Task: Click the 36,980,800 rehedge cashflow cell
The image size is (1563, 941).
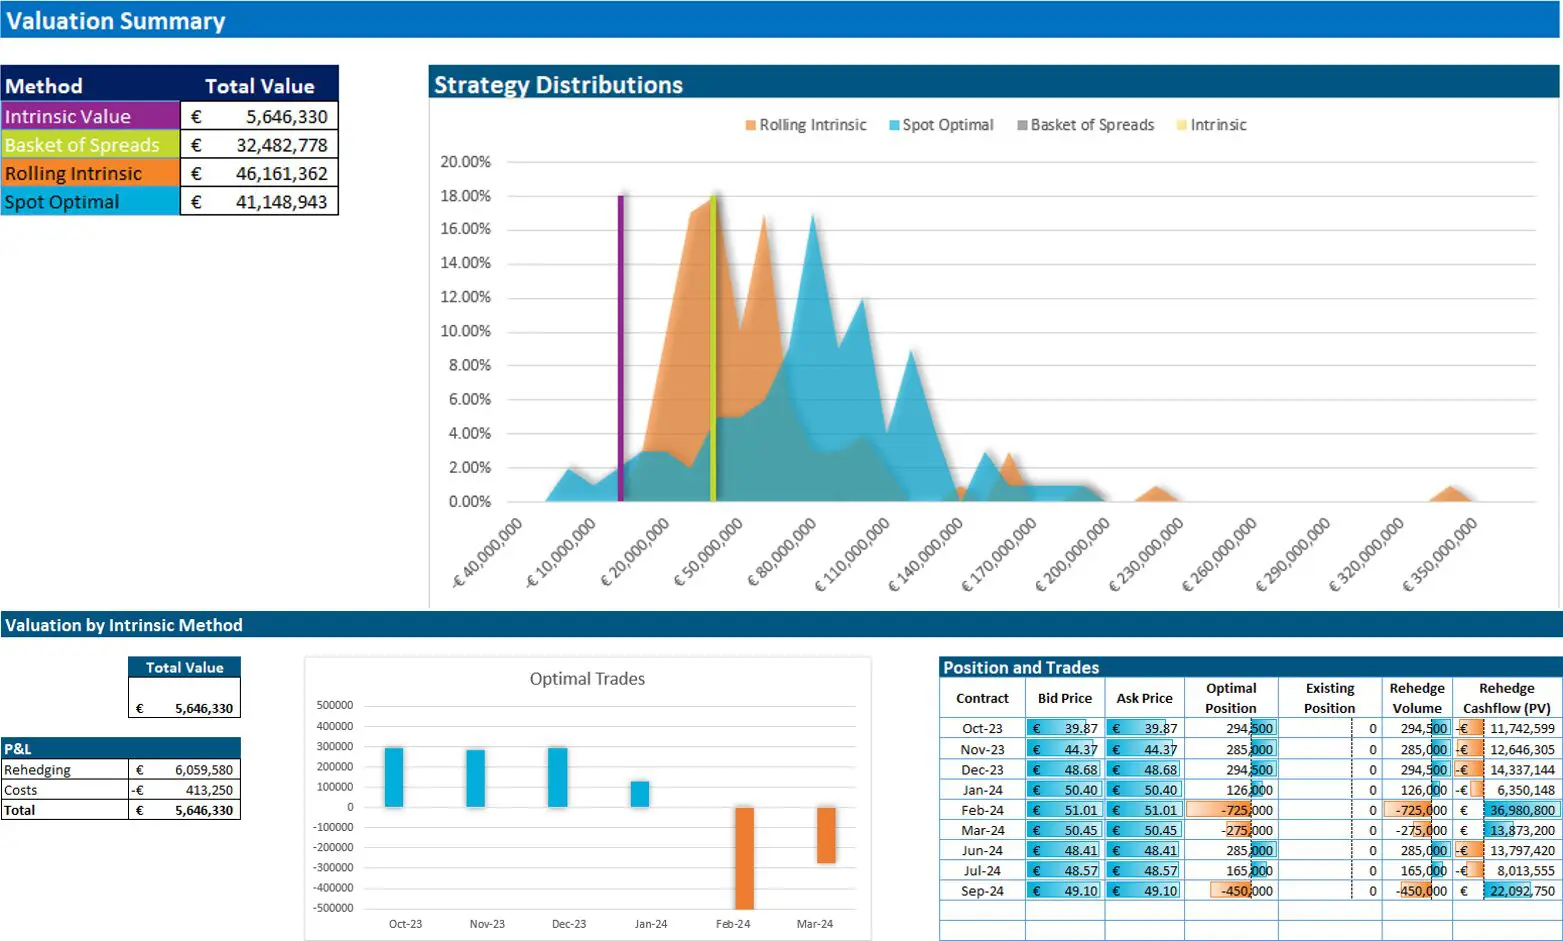Action: click(1507, 810)
